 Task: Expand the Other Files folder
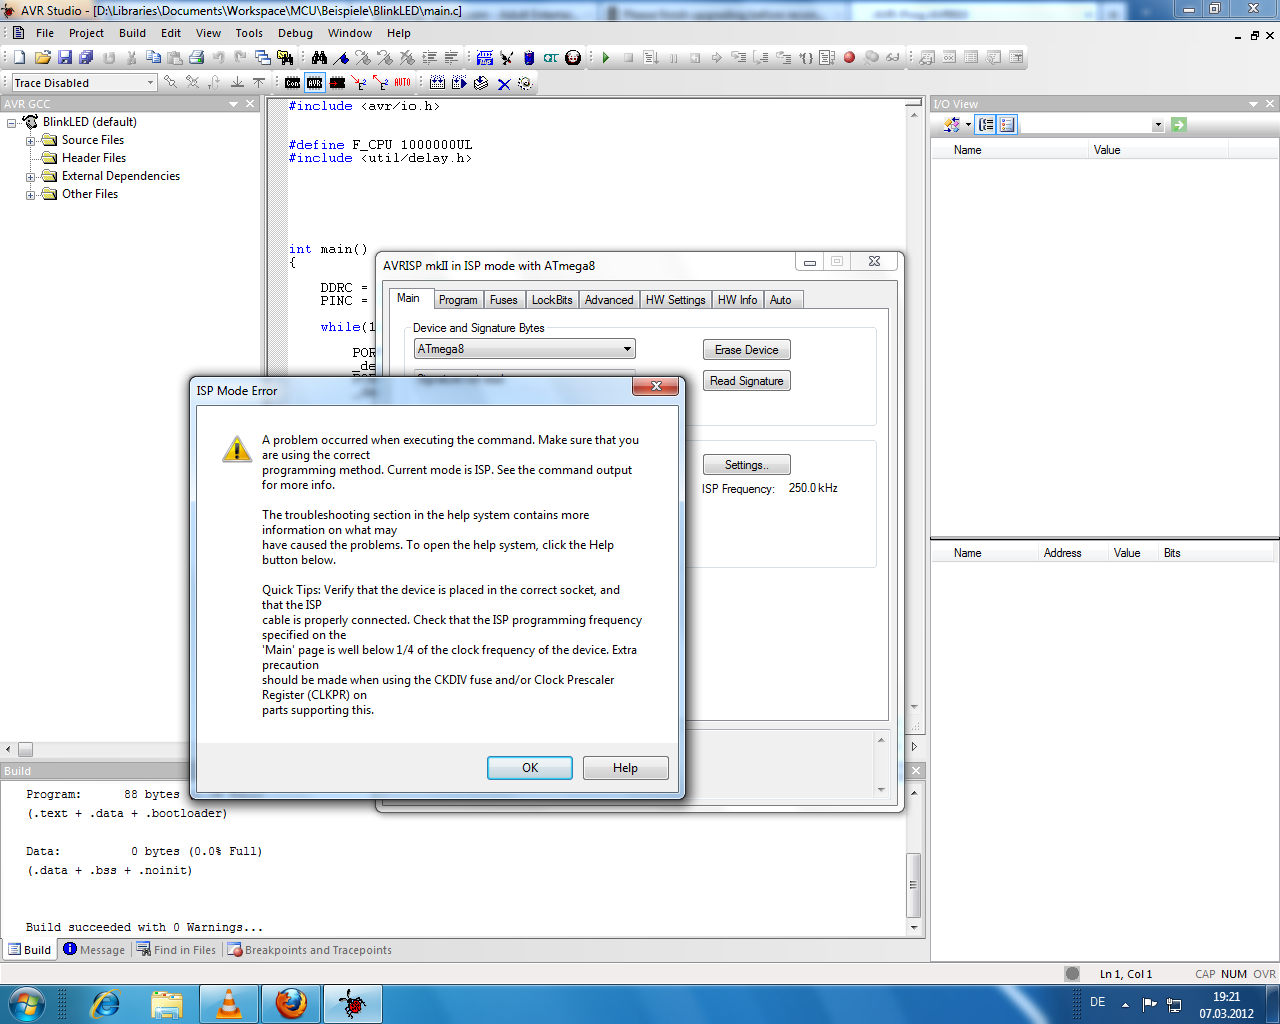[30, 195]
